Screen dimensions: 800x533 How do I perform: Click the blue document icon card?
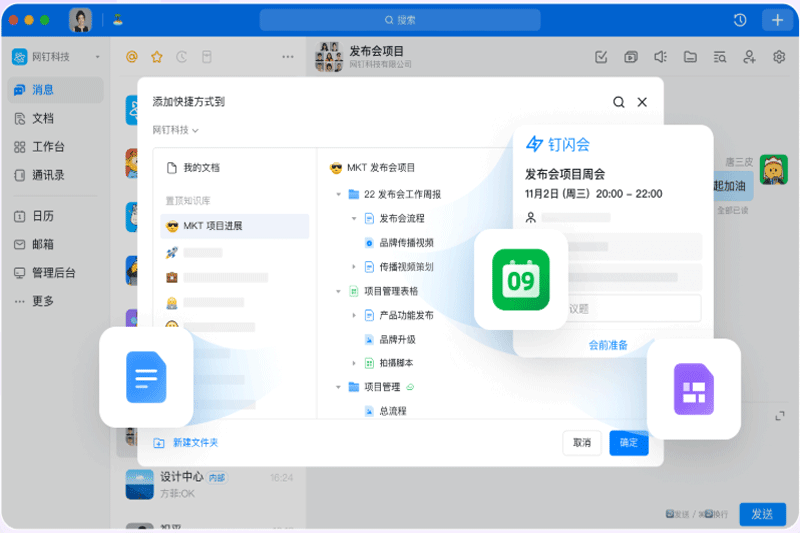pos(146,378)
